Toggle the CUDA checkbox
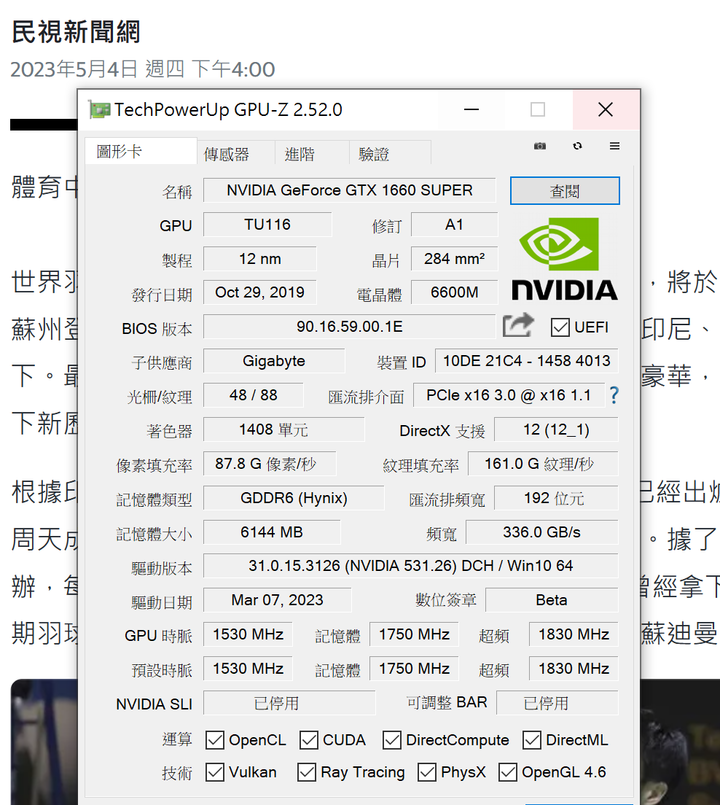Image resolution: width=720 pixels, height=805 pixels. click(x=309, y=740)
